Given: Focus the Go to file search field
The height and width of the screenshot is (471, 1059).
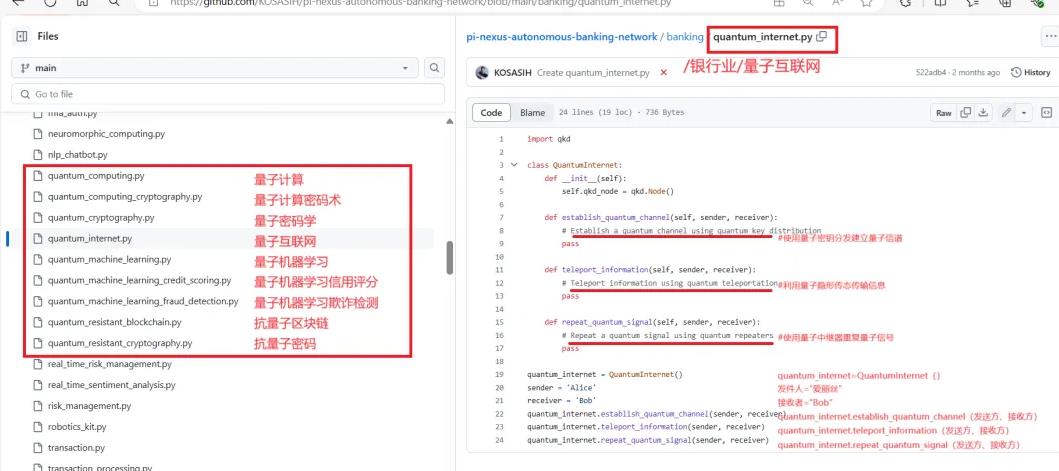Looking at the screenshot, I should click(228, 94).
